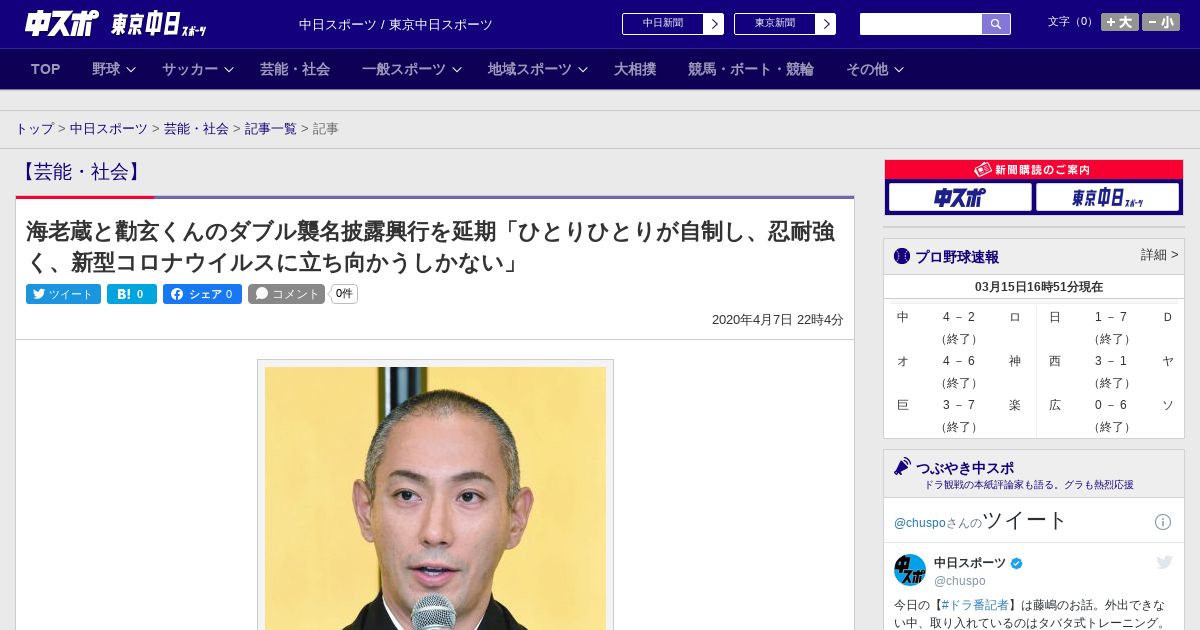
Task: Click the 東京新聞 header link
Action: (x=775, y=24)
